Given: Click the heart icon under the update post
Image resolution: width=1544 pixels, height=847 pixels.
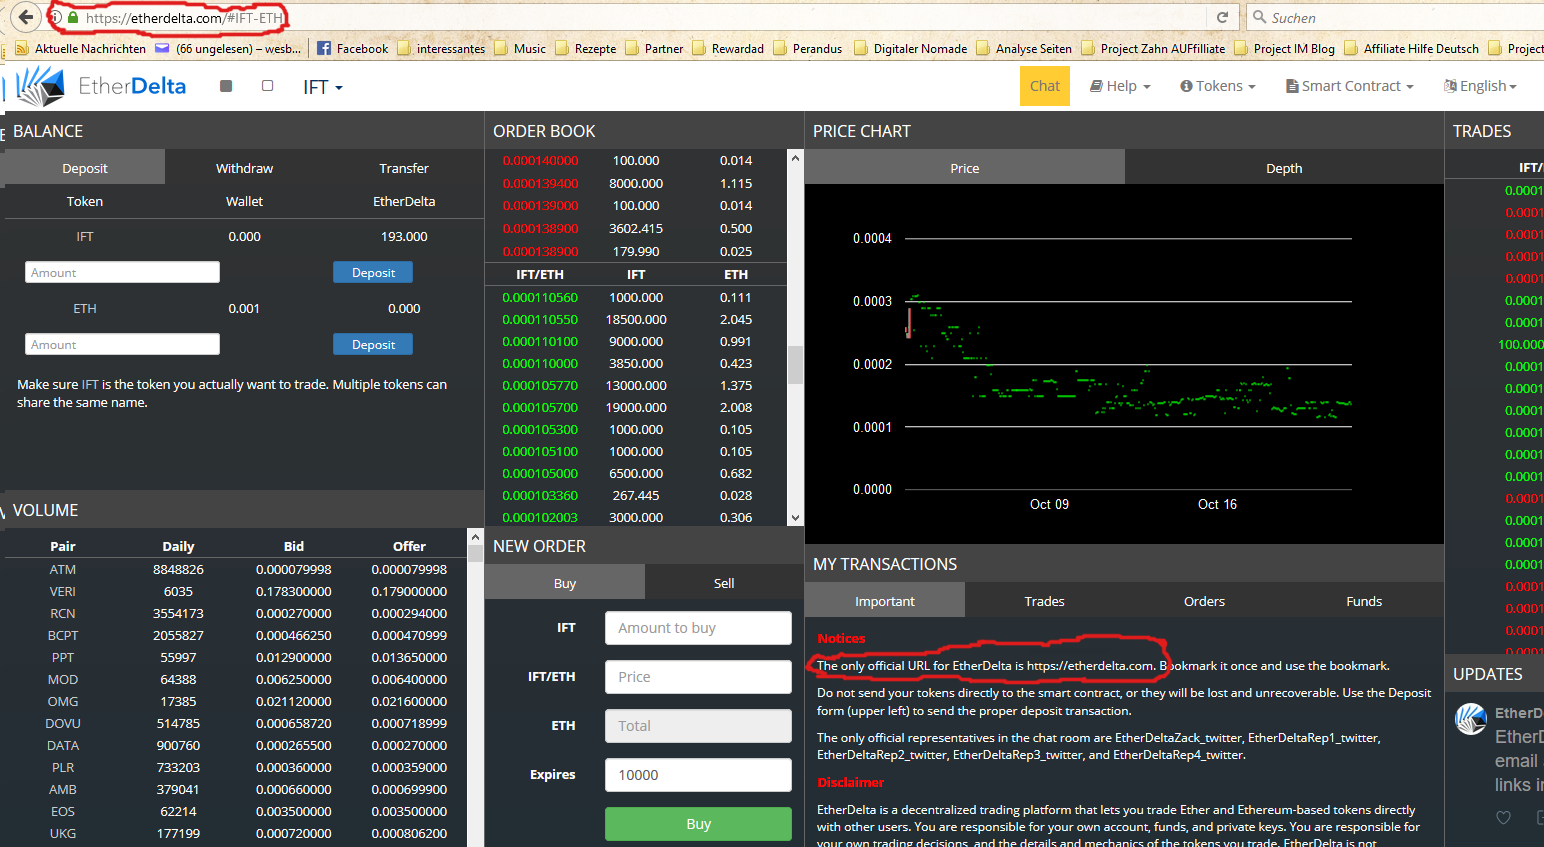Looking at the screenshot, I should 1503,817.
